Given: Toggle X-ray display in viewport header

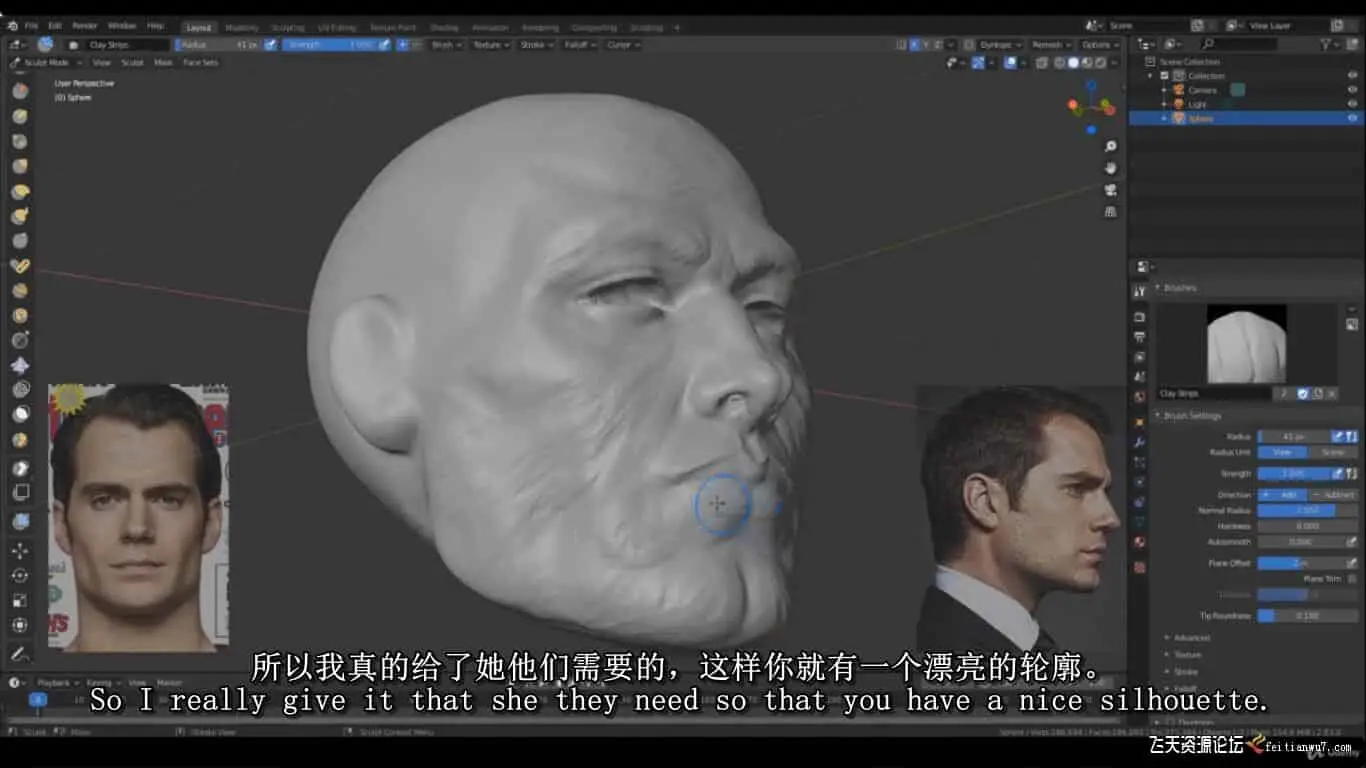Looking at the screenshot, I should [x=1040, y=62].
